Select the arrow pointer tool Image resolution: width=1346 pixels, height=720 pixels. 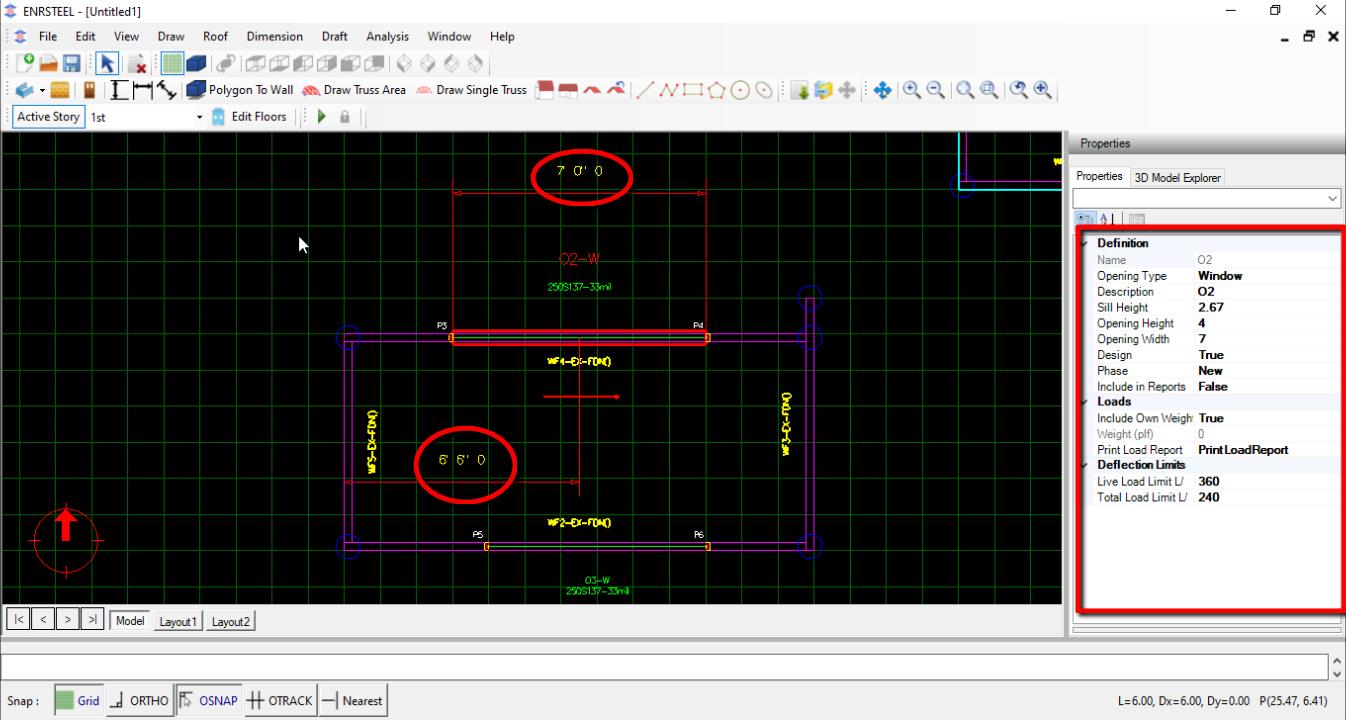106,64
